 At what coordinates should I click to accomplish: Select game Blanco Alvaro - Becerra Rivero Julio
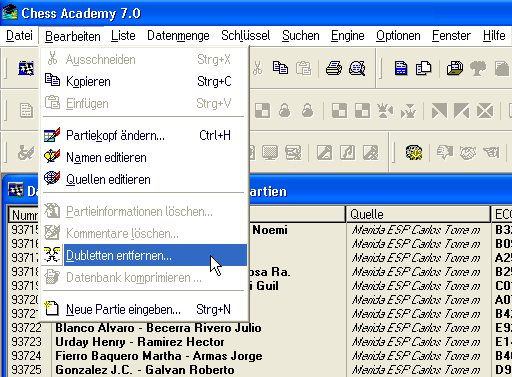pyautogui.click(x=158, y=328)
